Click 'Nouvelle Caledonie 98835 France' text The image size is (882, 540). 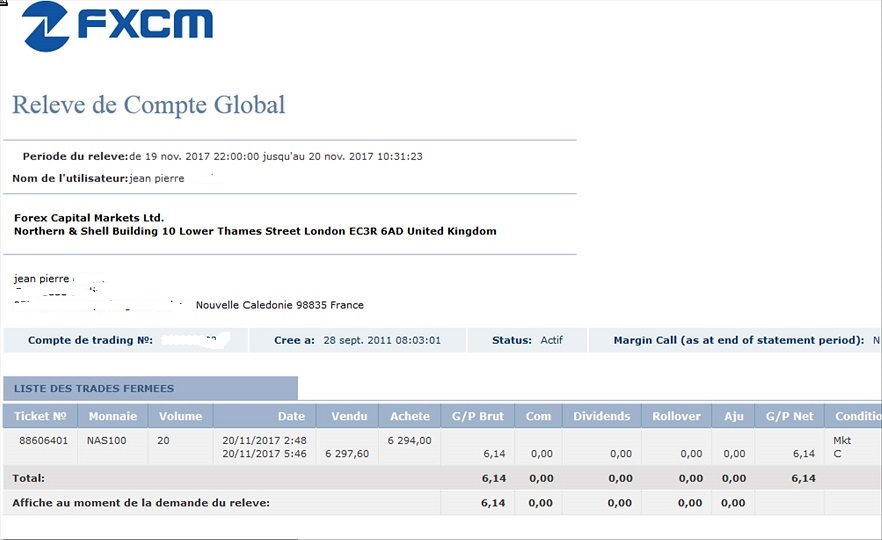point(280,305)
